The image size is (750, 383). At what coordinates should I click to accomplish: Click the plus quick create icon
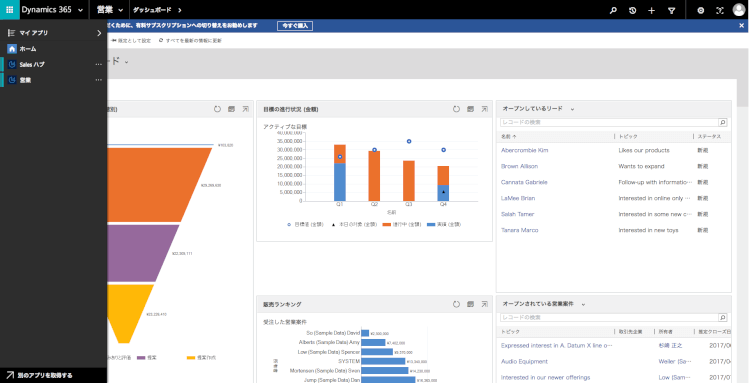click(x=651, y=10)
